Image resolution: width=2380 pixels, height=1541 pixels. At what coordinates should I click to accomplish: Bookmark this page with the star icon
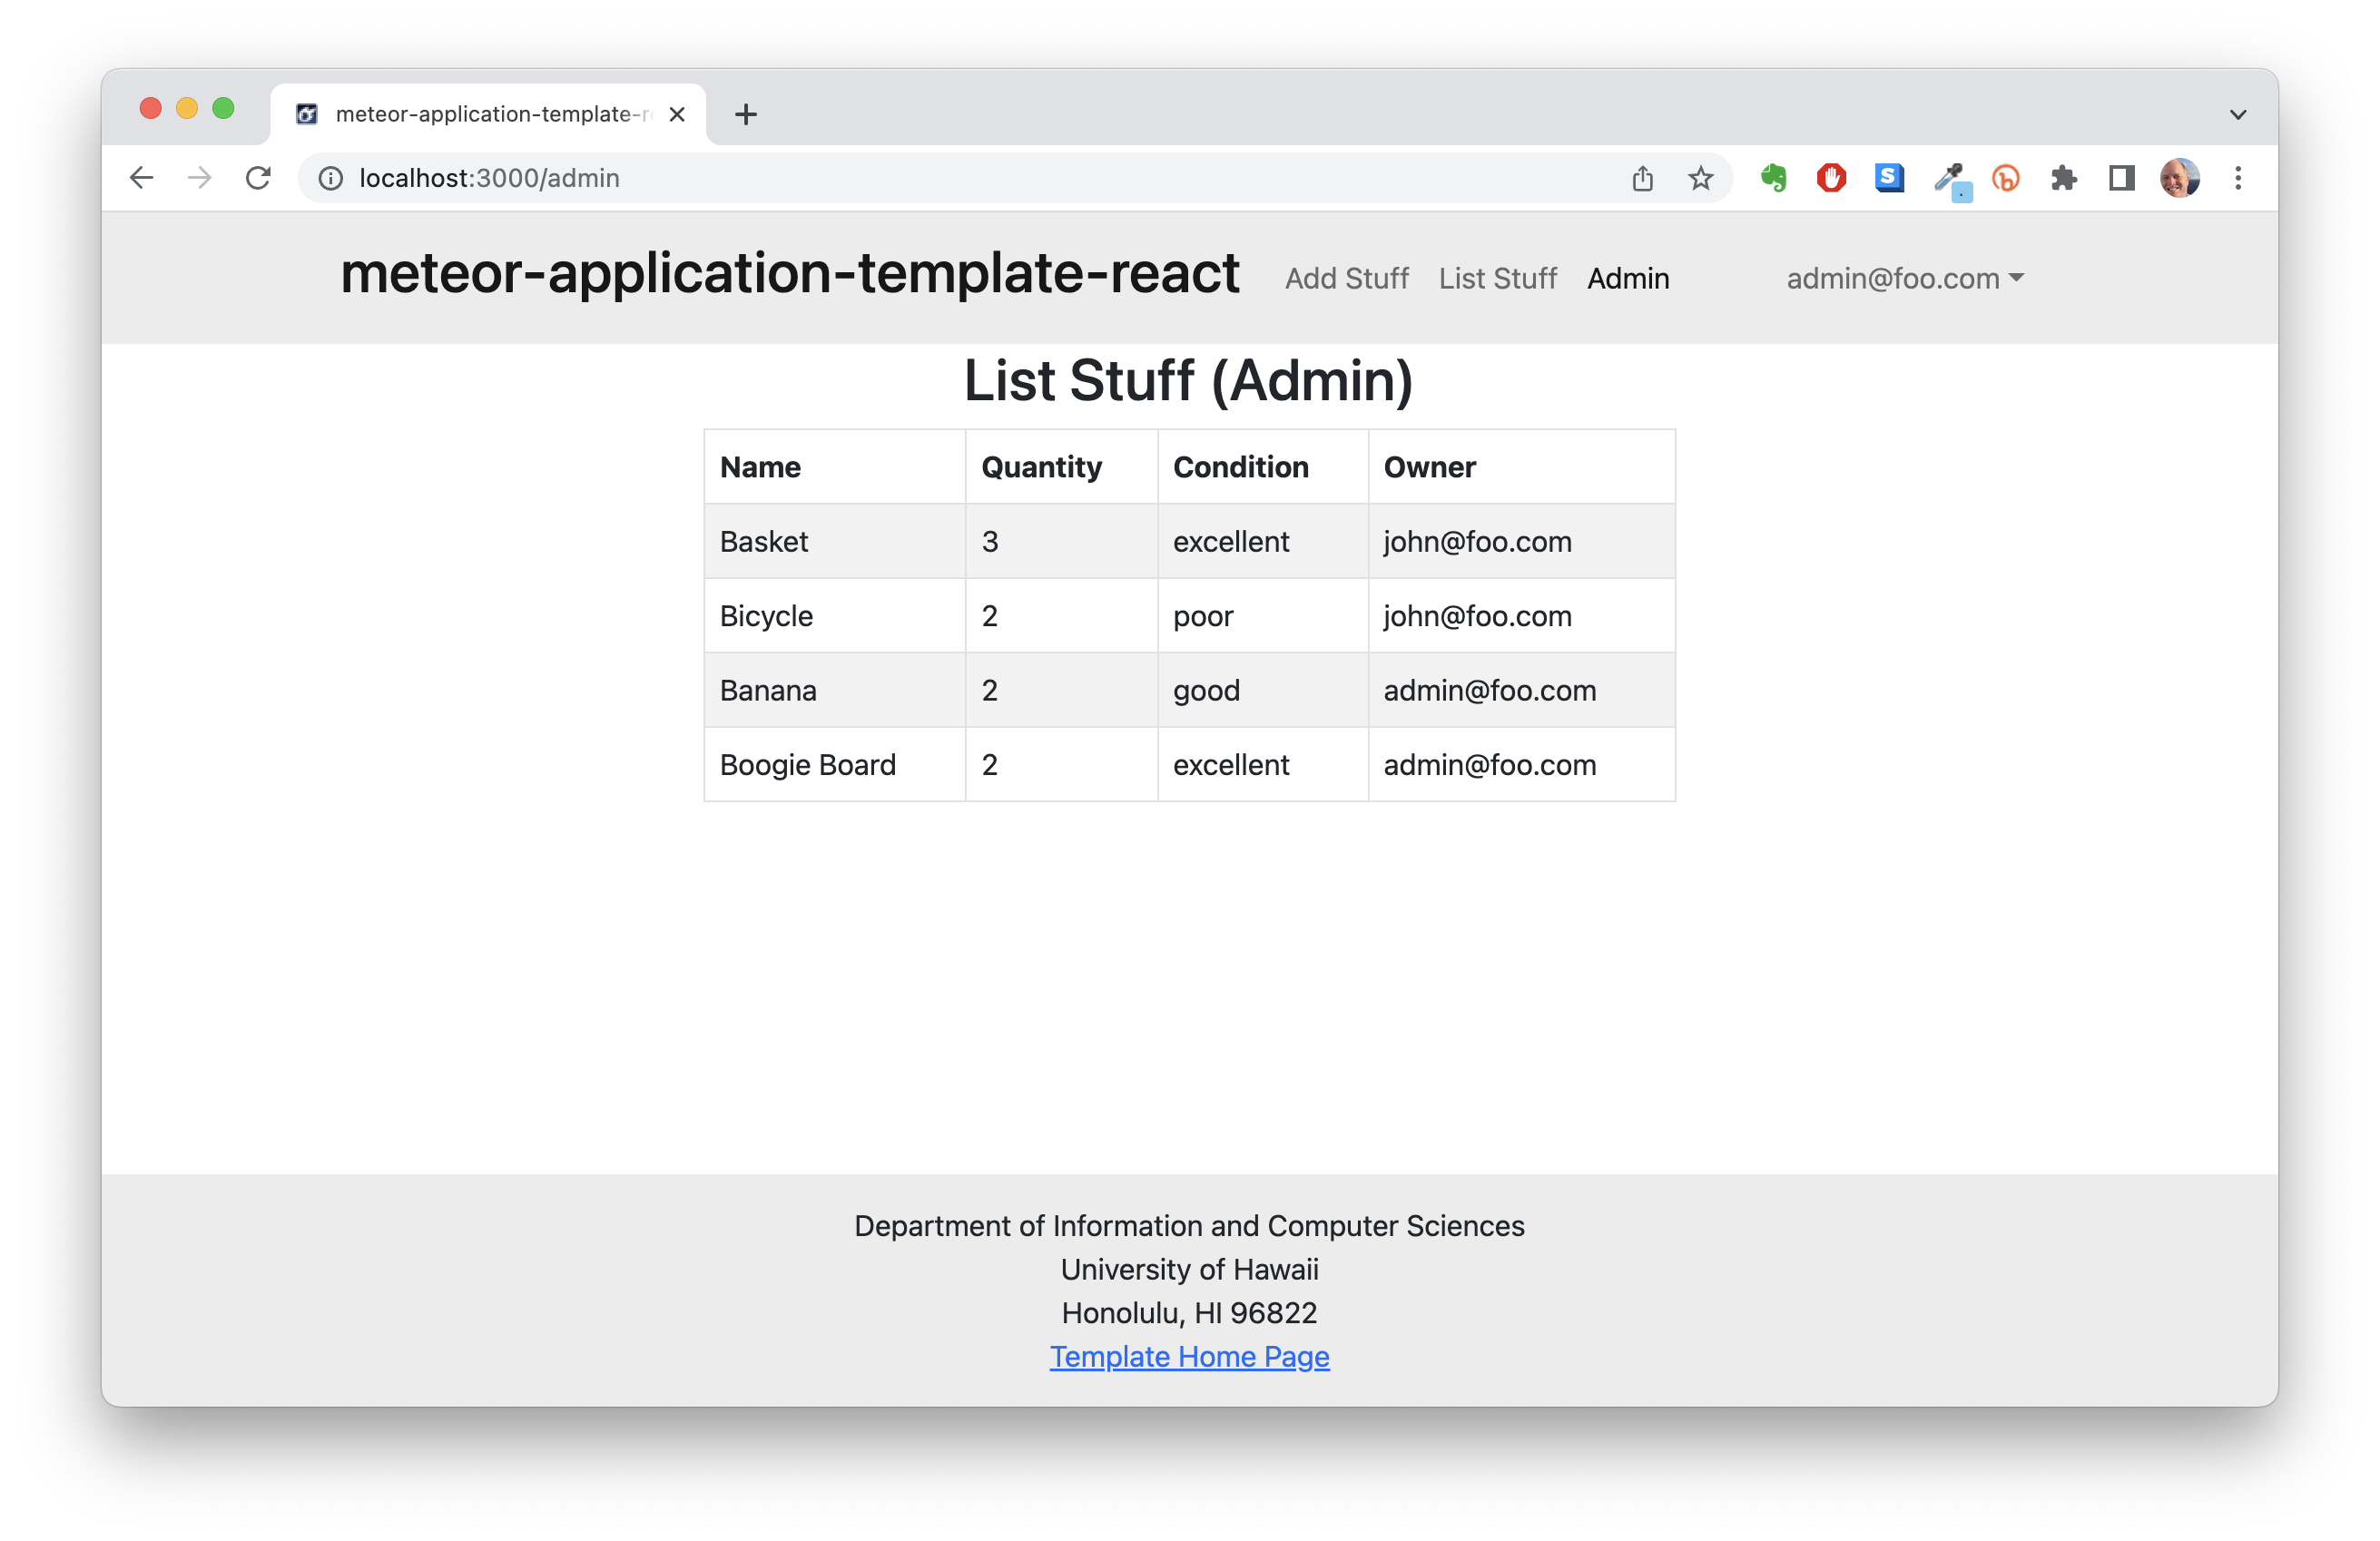pyautogui.click(x=1700, y=178)
